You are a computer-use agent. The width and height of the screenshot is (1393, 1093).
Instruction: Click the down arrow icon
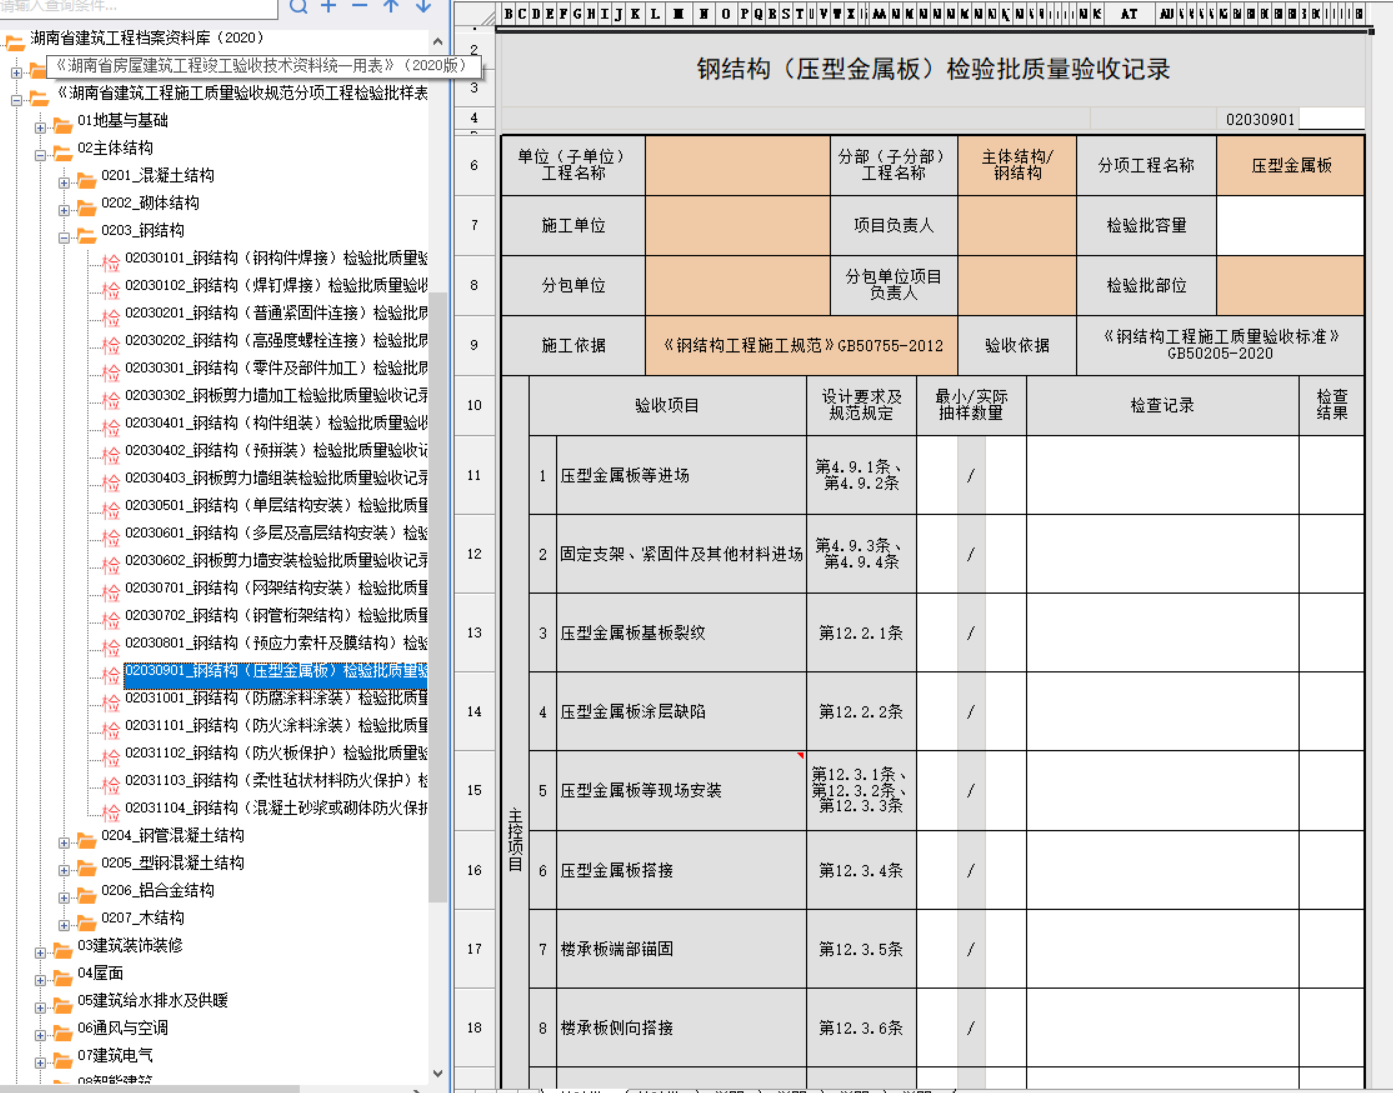coord(423,6)
